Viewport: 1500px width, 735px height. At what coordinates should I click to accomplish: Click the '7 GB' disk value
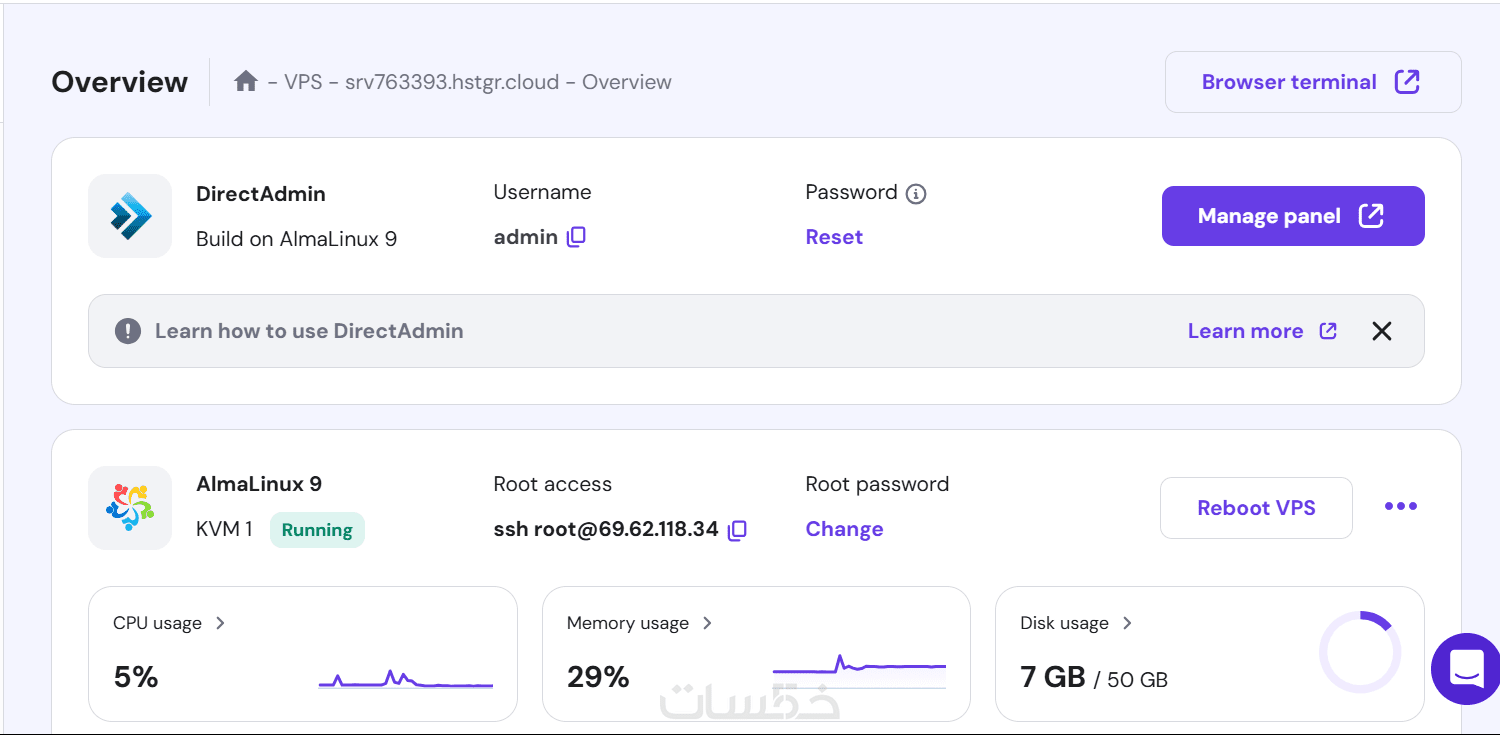1053,677
